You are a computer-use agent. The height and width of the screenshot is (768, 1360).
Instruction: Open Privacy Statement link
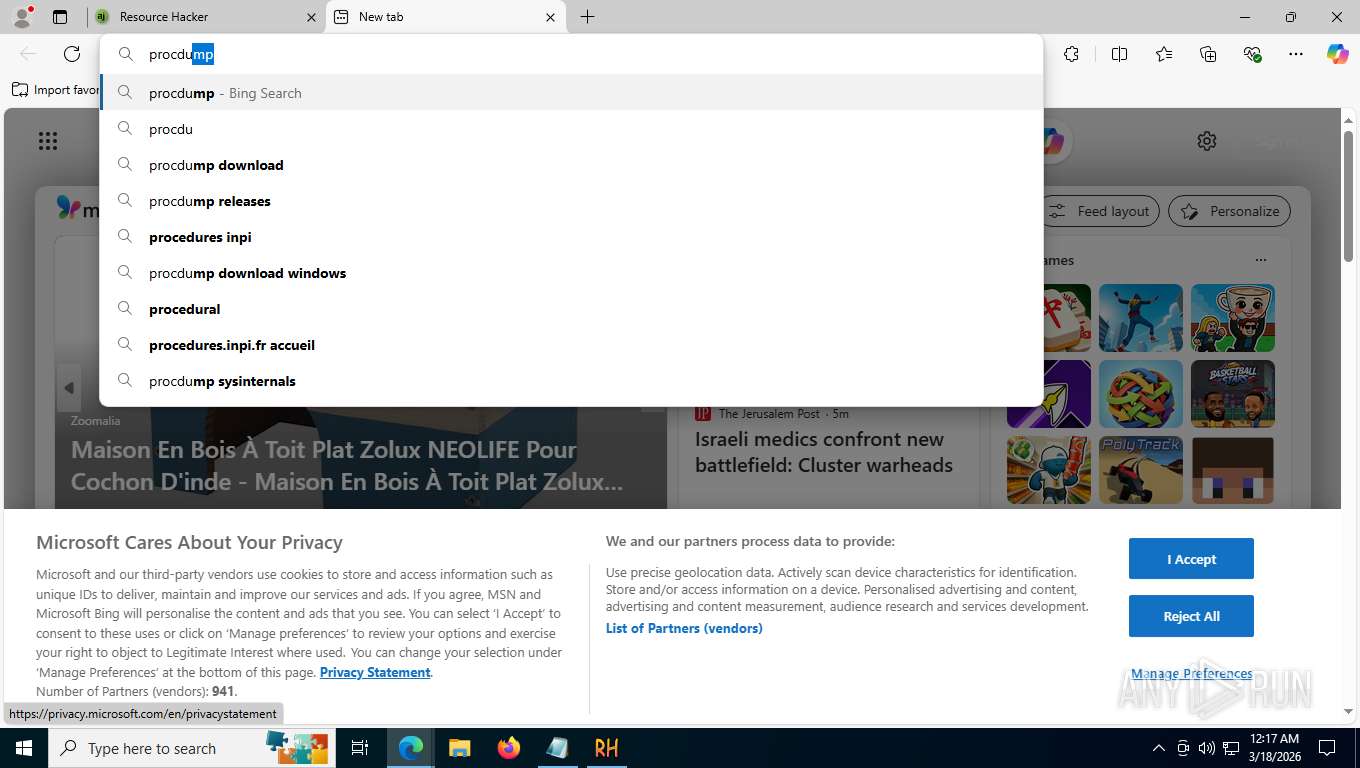(x=375, y=672)
